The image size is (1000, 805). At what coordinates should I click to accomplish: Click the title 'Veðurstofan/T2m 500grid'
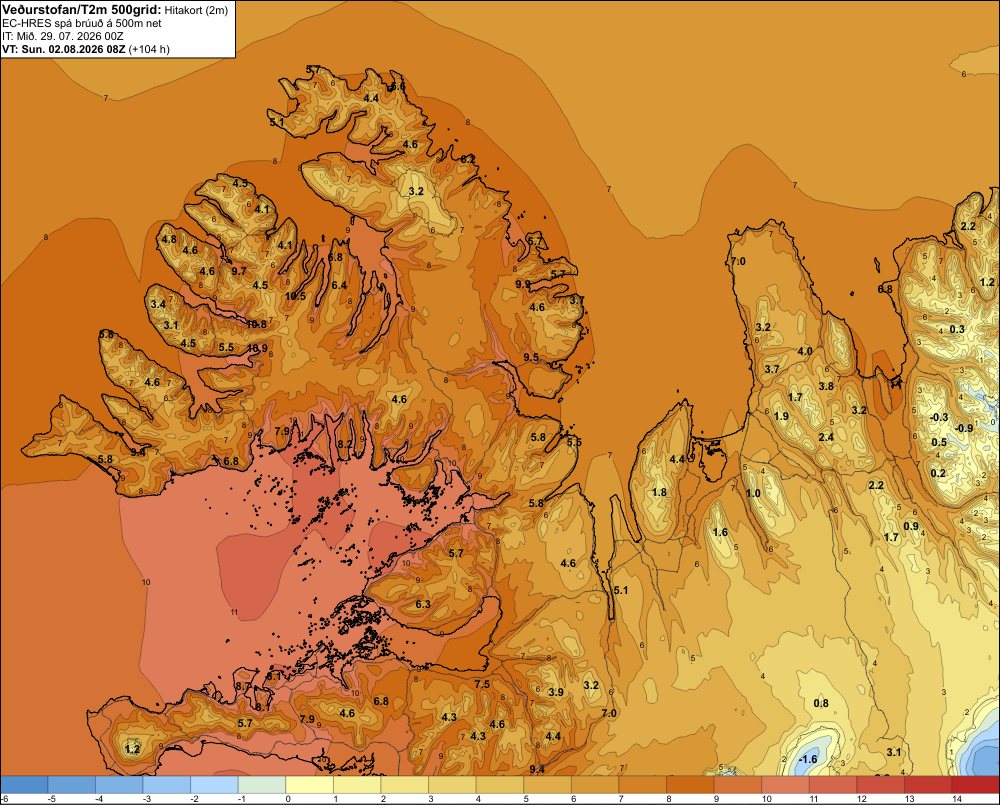tap(82, 10)
